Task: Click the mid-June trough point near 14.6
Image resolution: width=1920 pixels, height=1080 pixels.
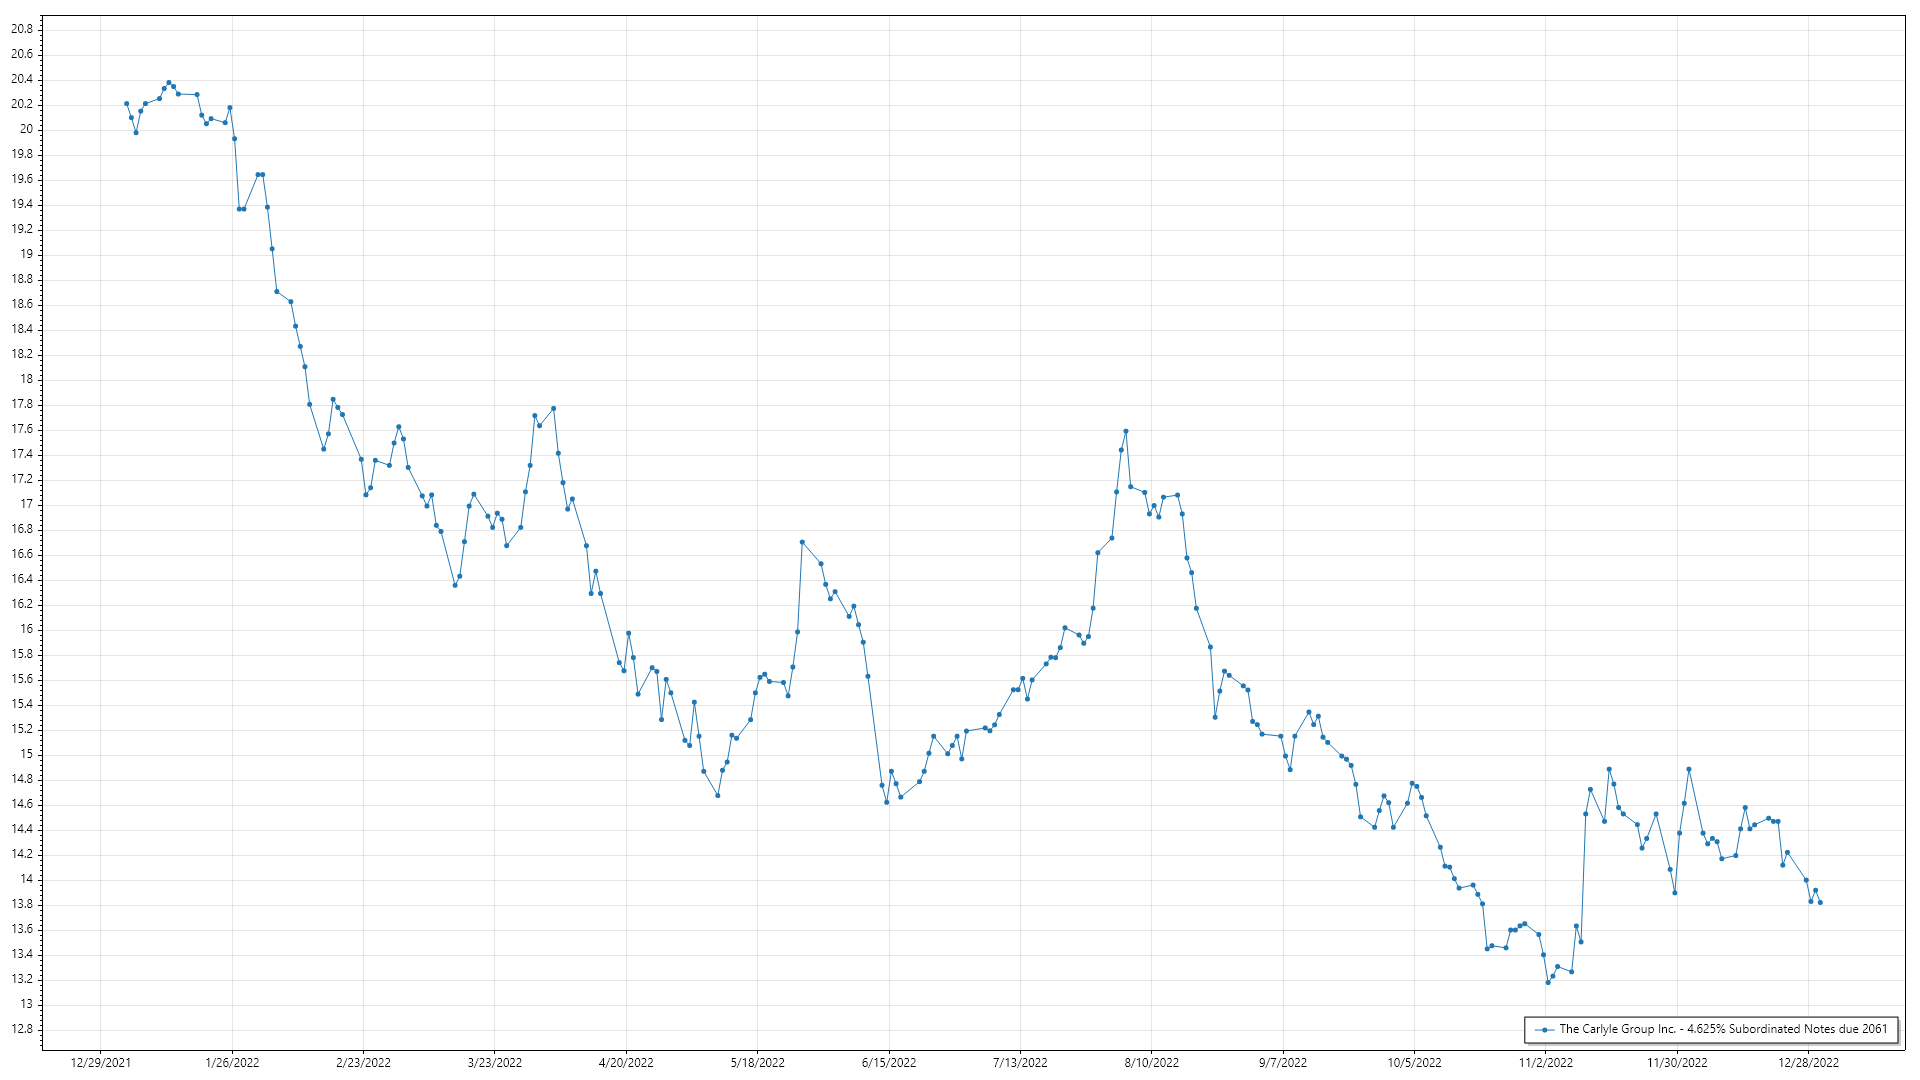Action: coord(887,802)
